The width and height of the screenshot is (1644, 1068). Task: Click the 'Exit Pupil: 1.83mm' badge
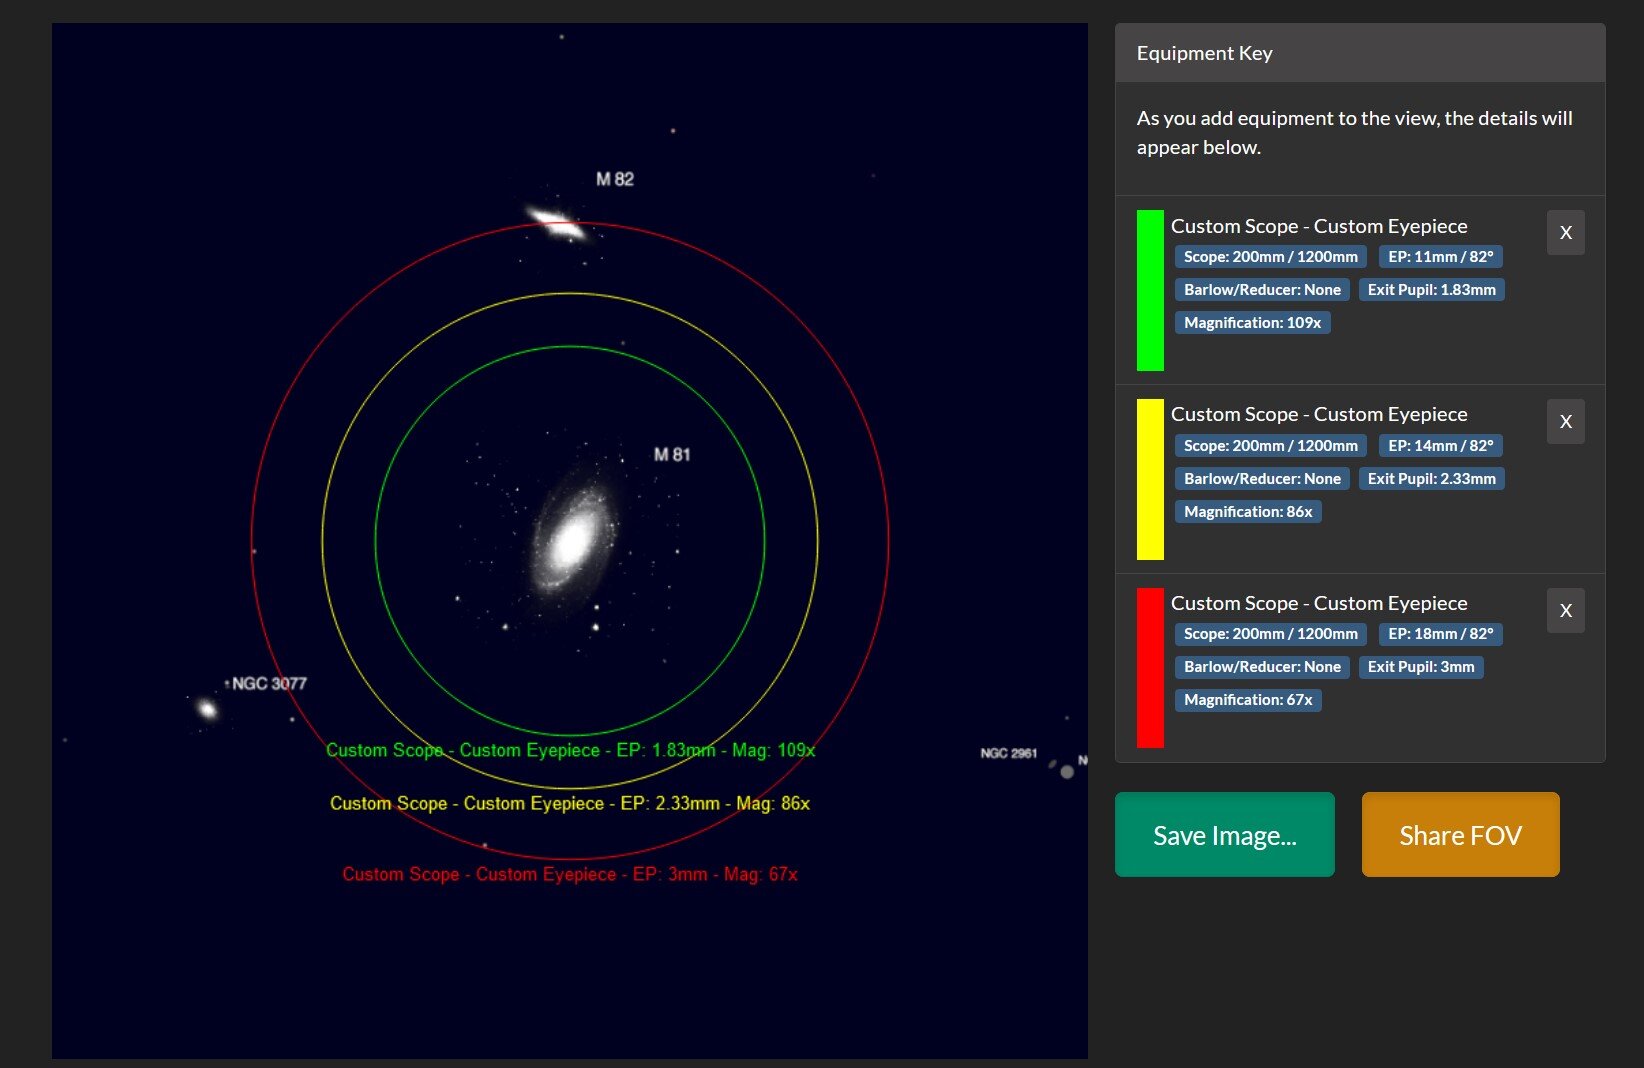(1431, 290)
